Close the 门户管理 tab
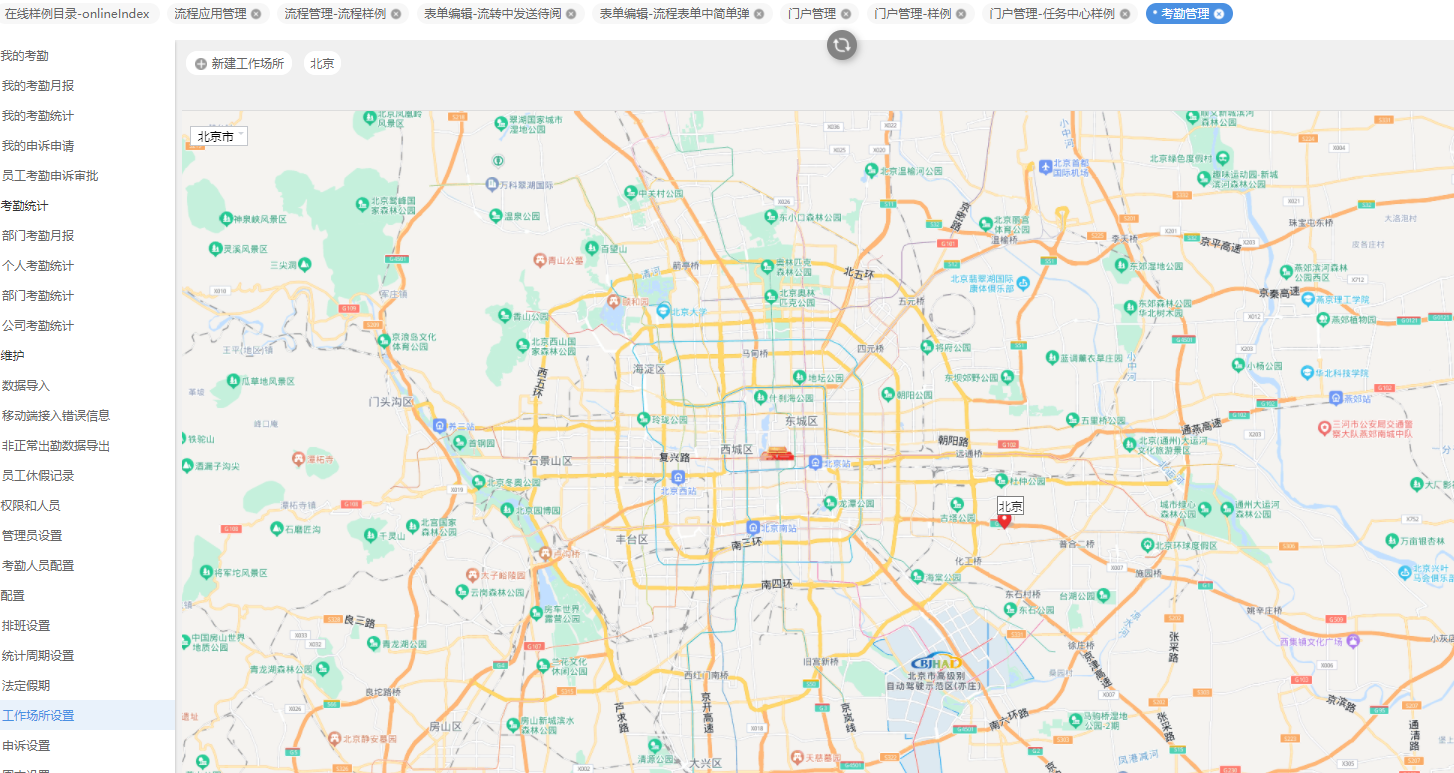1454x773 pixels. pyautogui.click(x=846, y=14)
